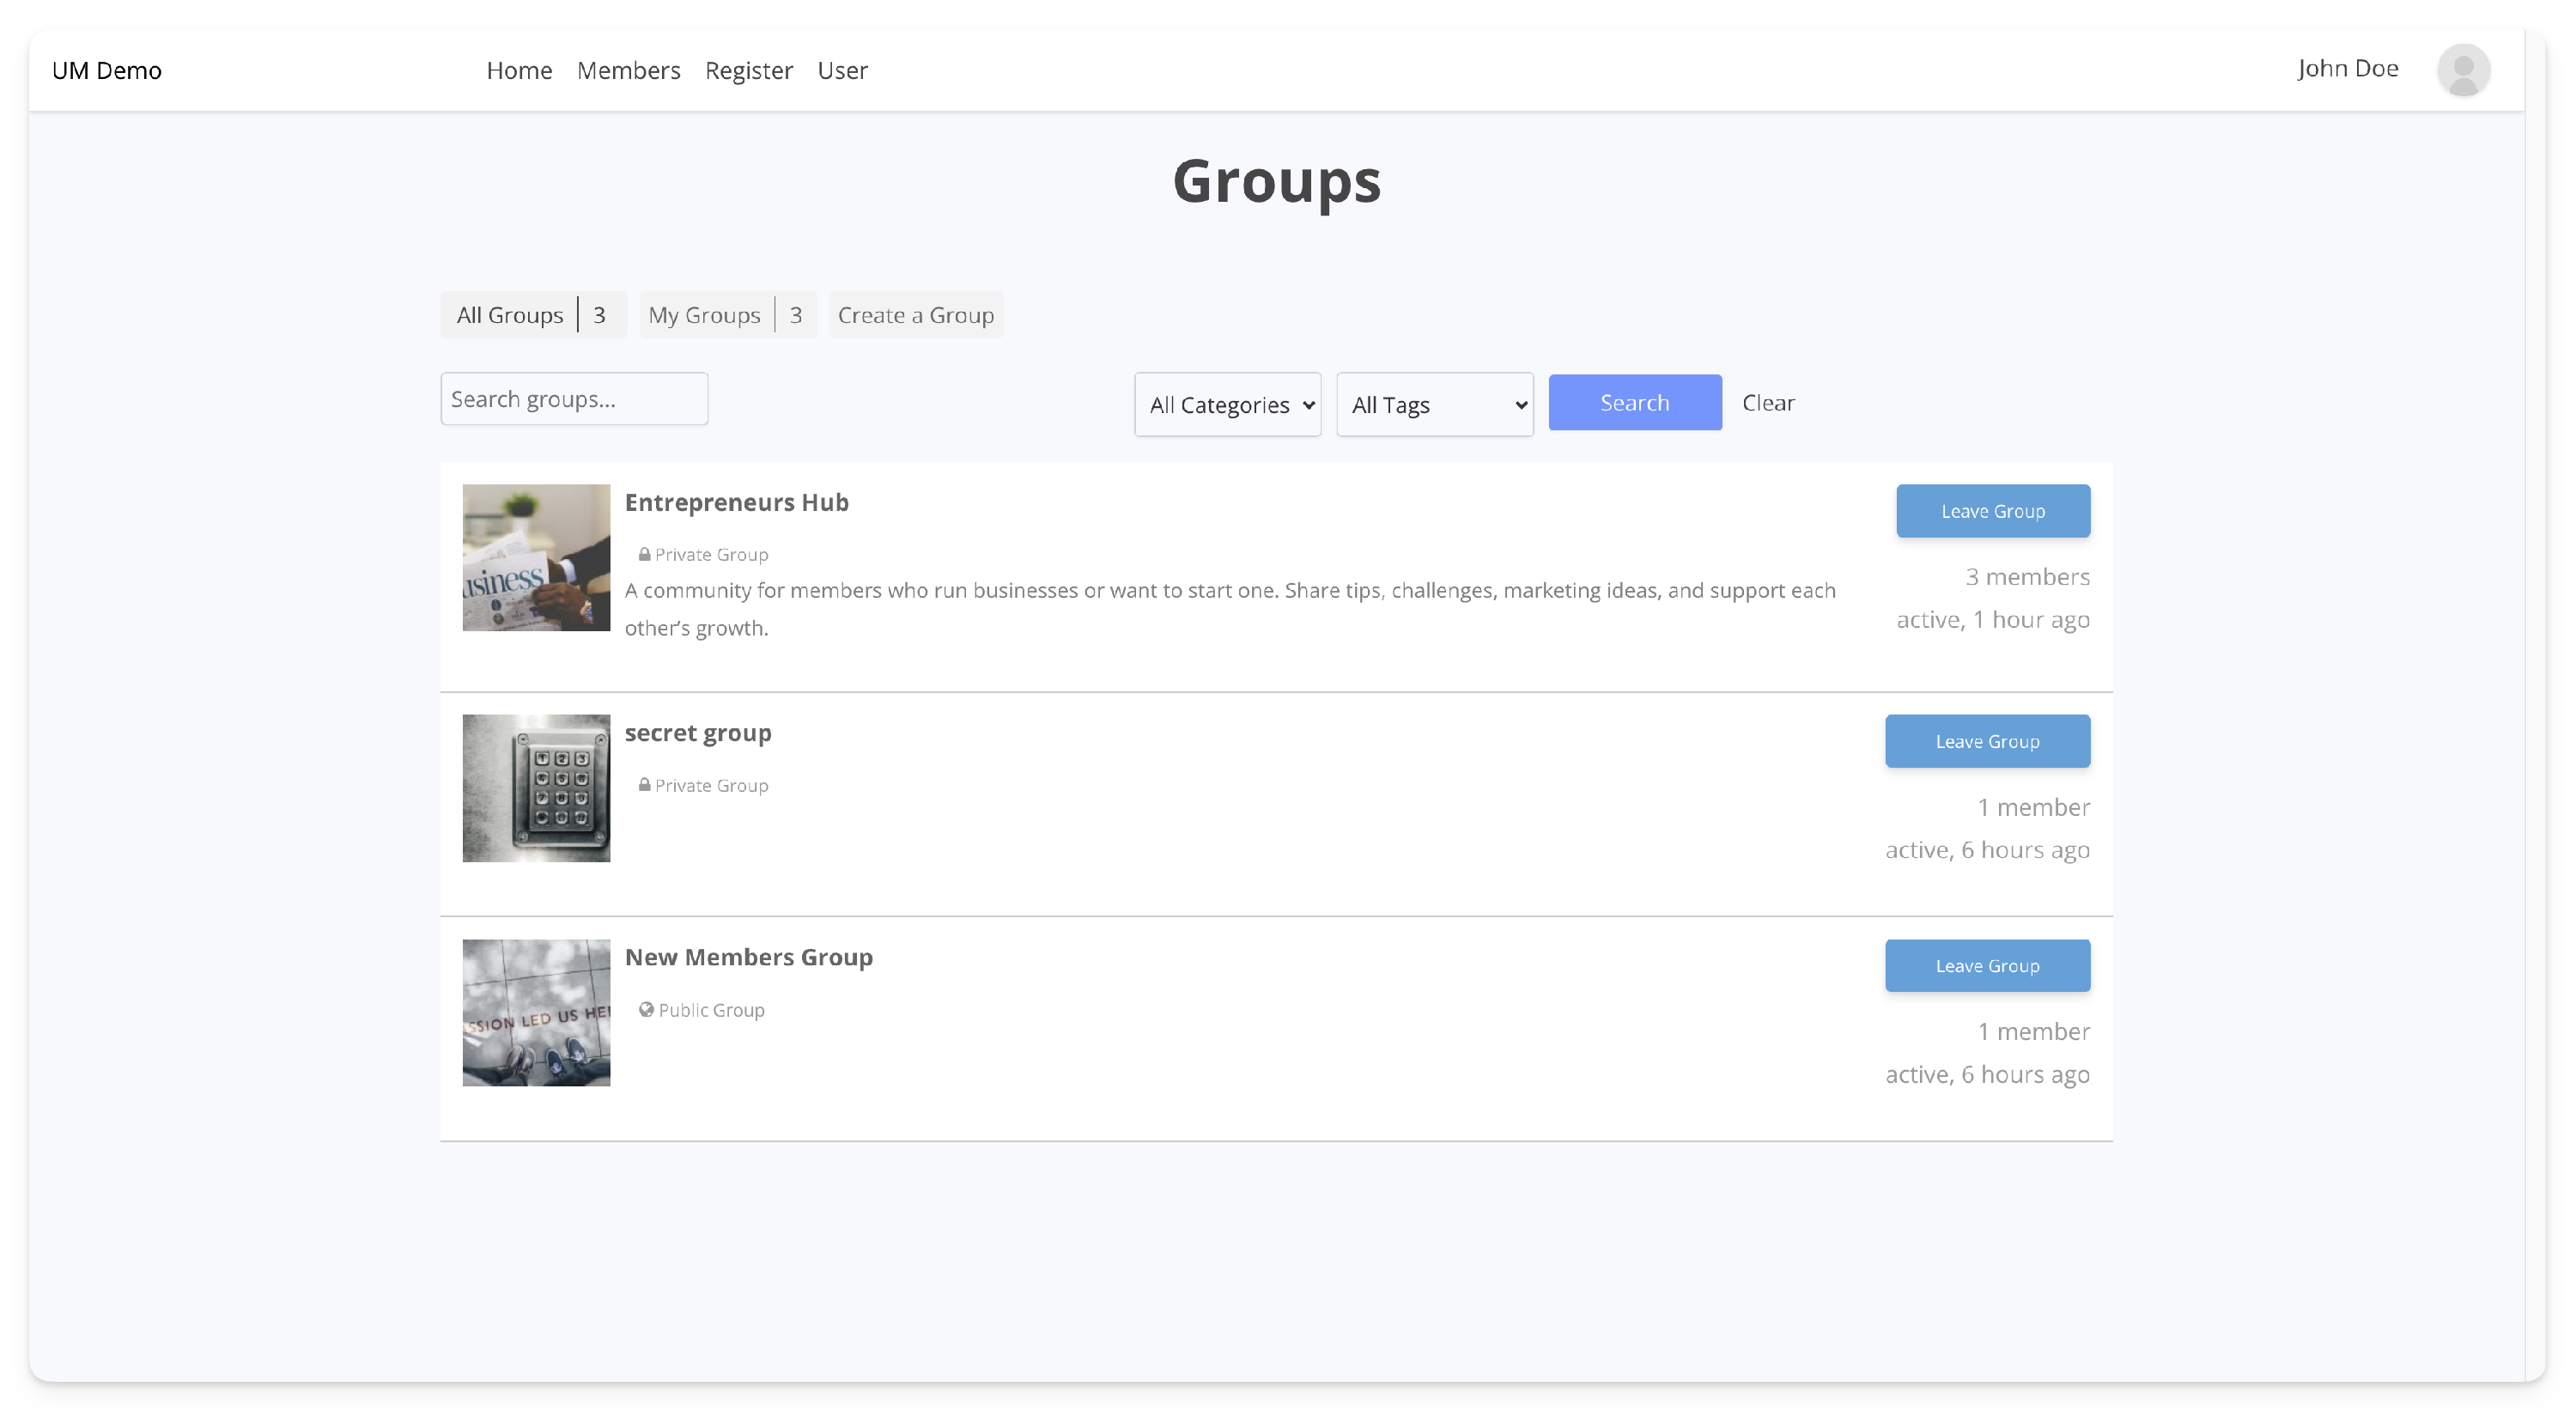Expand the All Tags dropdown
This screenshot has height=1411, width=2576.
[x=1434, y=404]
